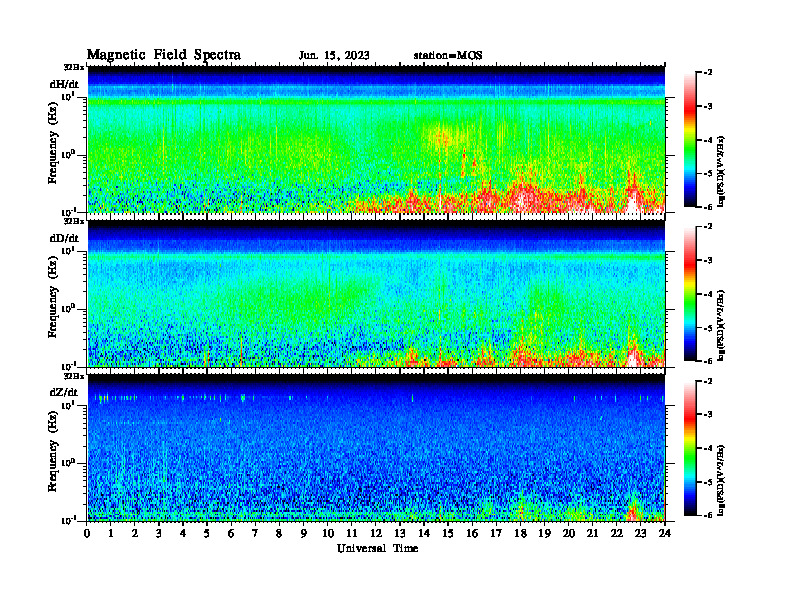The height and width of the screenshot is (612, 792).
Task: Click the "Magnetic Field Spectra" title
Action: coord(164,55)
